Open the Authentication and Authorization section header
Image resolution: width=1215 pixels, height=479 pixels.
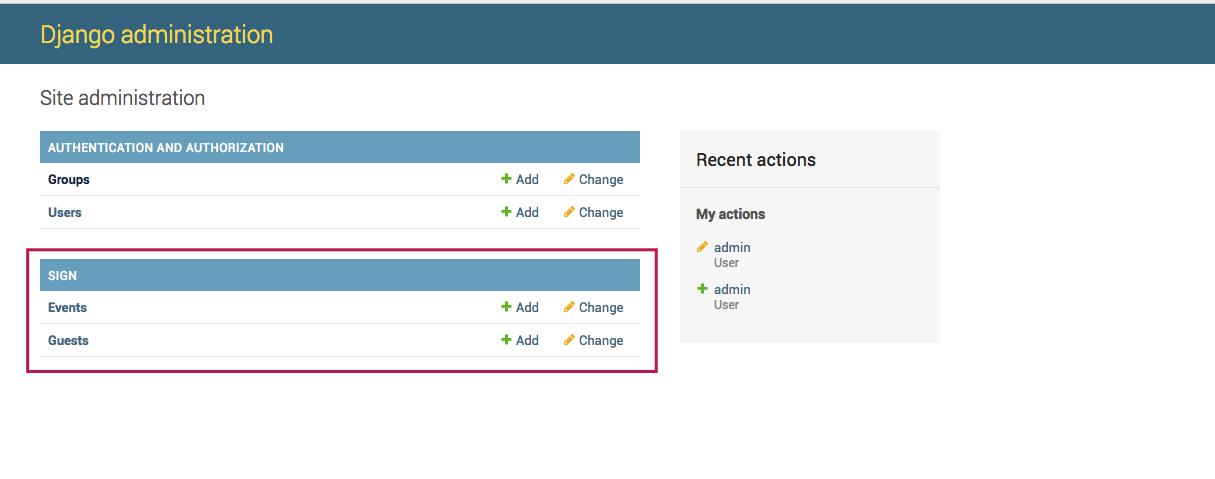166,148
